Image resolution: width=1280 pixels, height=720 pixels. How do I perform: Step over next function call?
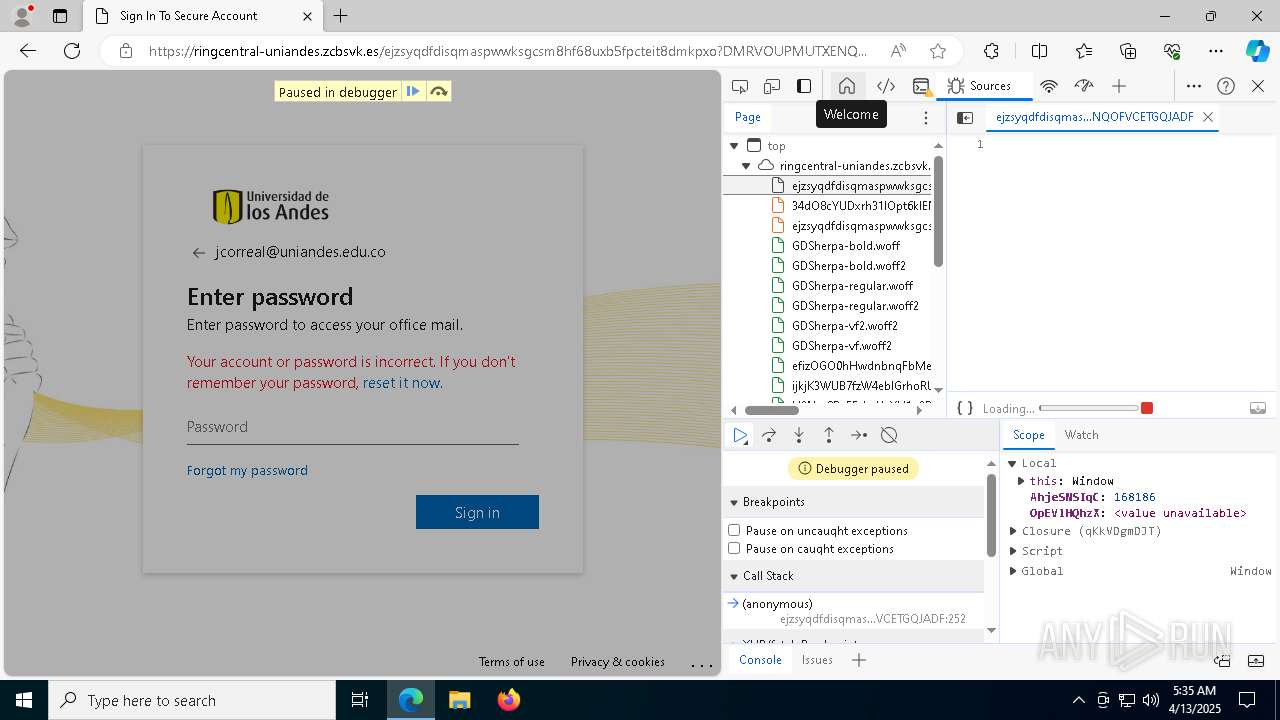click(769, 435)
